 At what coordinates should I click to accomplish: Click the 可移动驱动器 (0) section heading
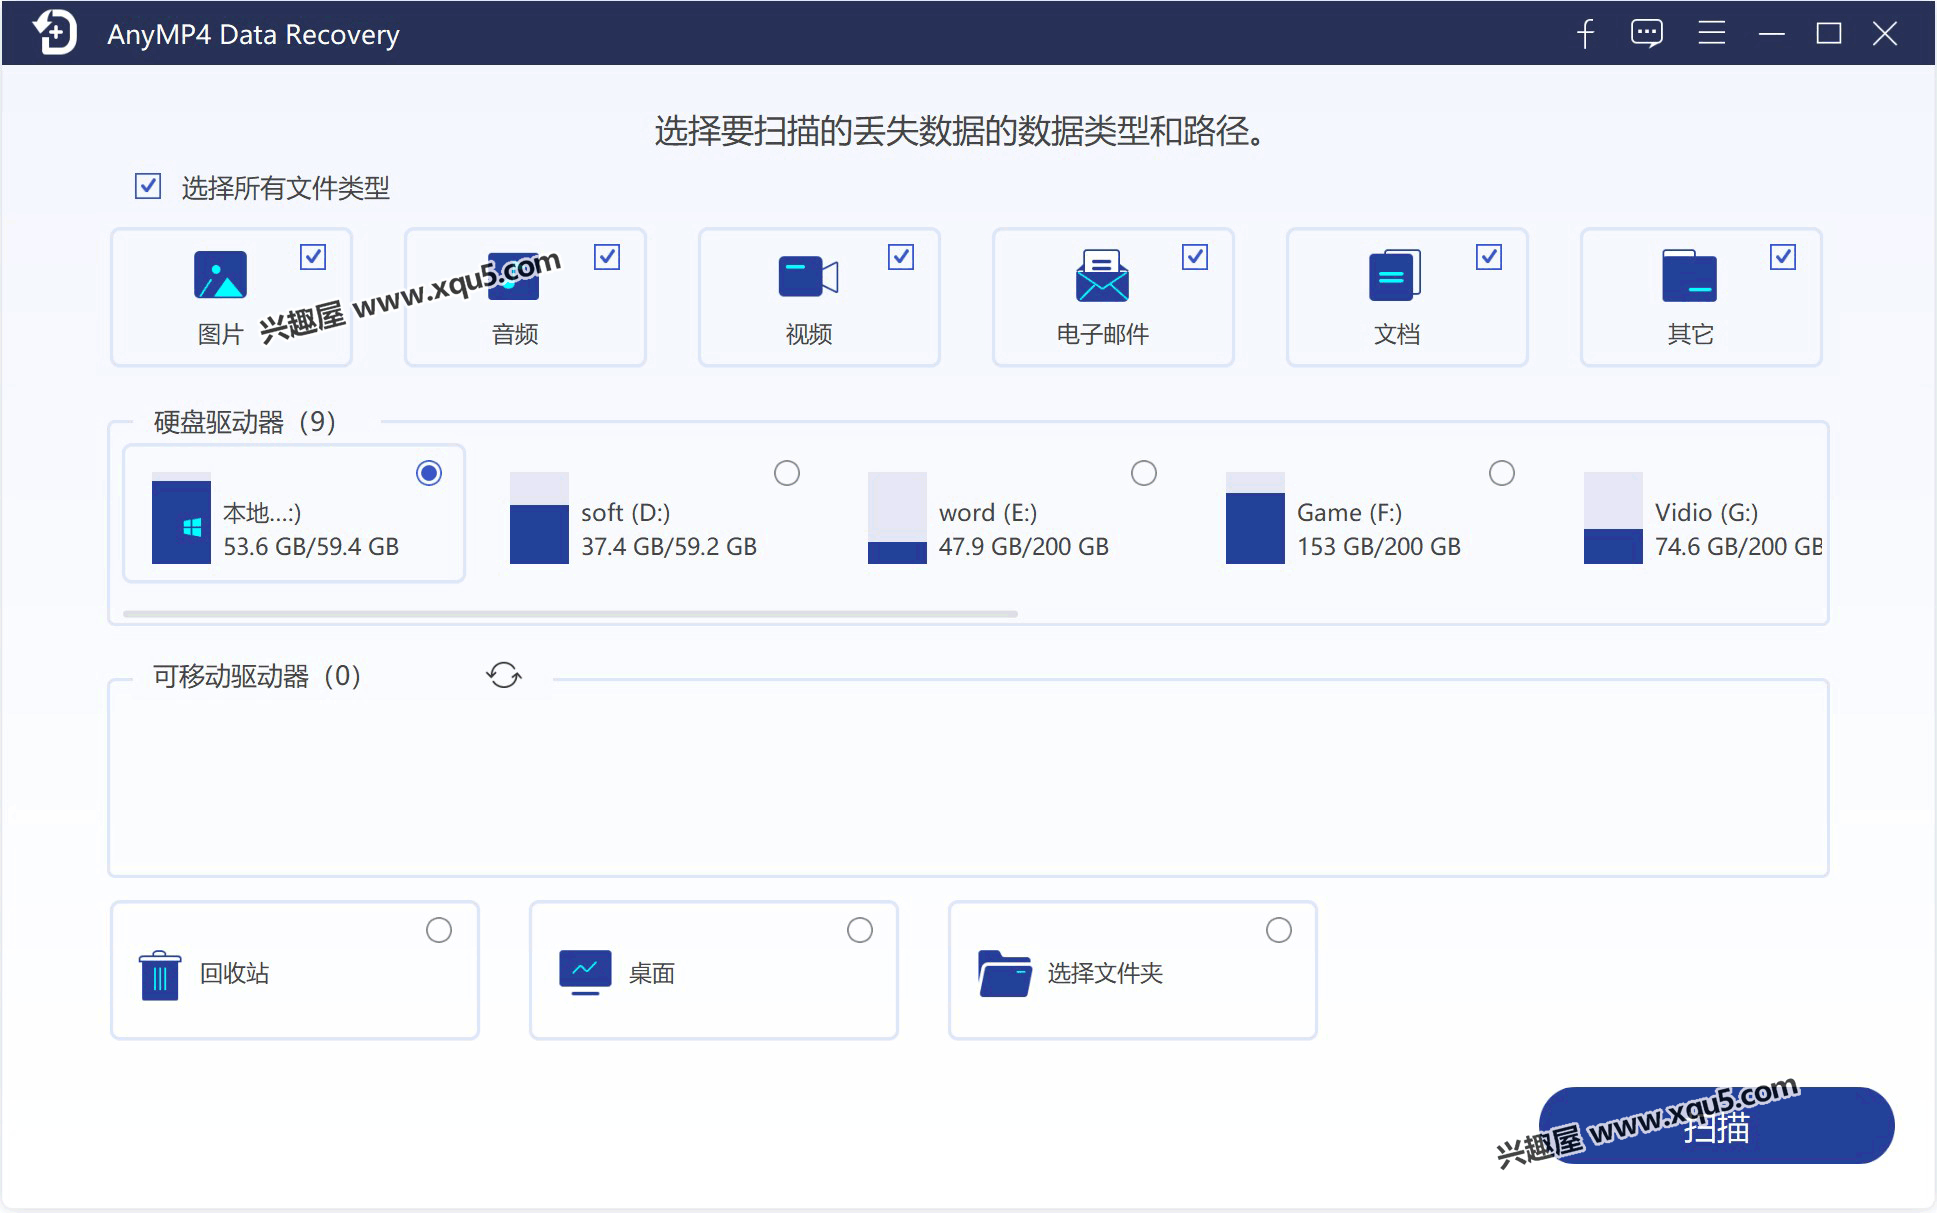tap(257, 676)
